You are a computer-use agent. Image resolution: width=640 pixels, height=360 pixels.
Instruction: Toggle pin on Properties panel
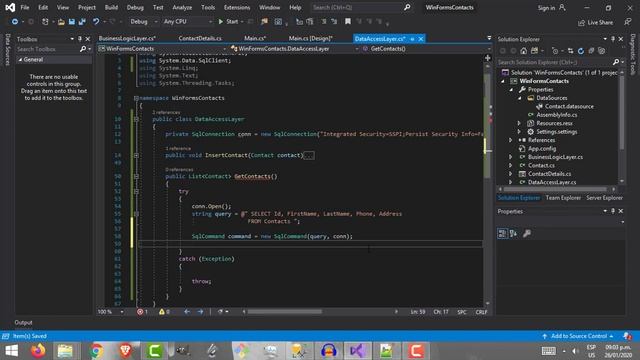coord(613,211)
